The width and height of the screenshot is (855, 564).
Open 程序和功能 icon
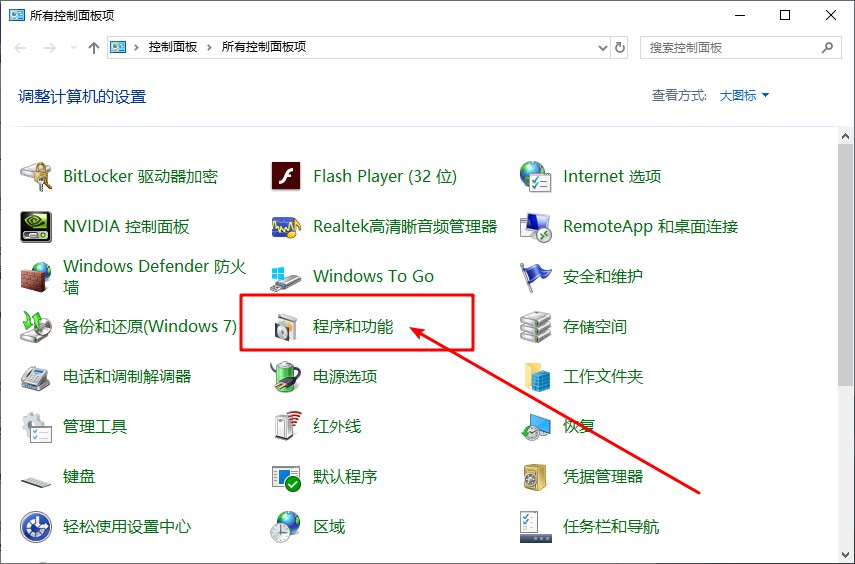[x=286, y=327]
